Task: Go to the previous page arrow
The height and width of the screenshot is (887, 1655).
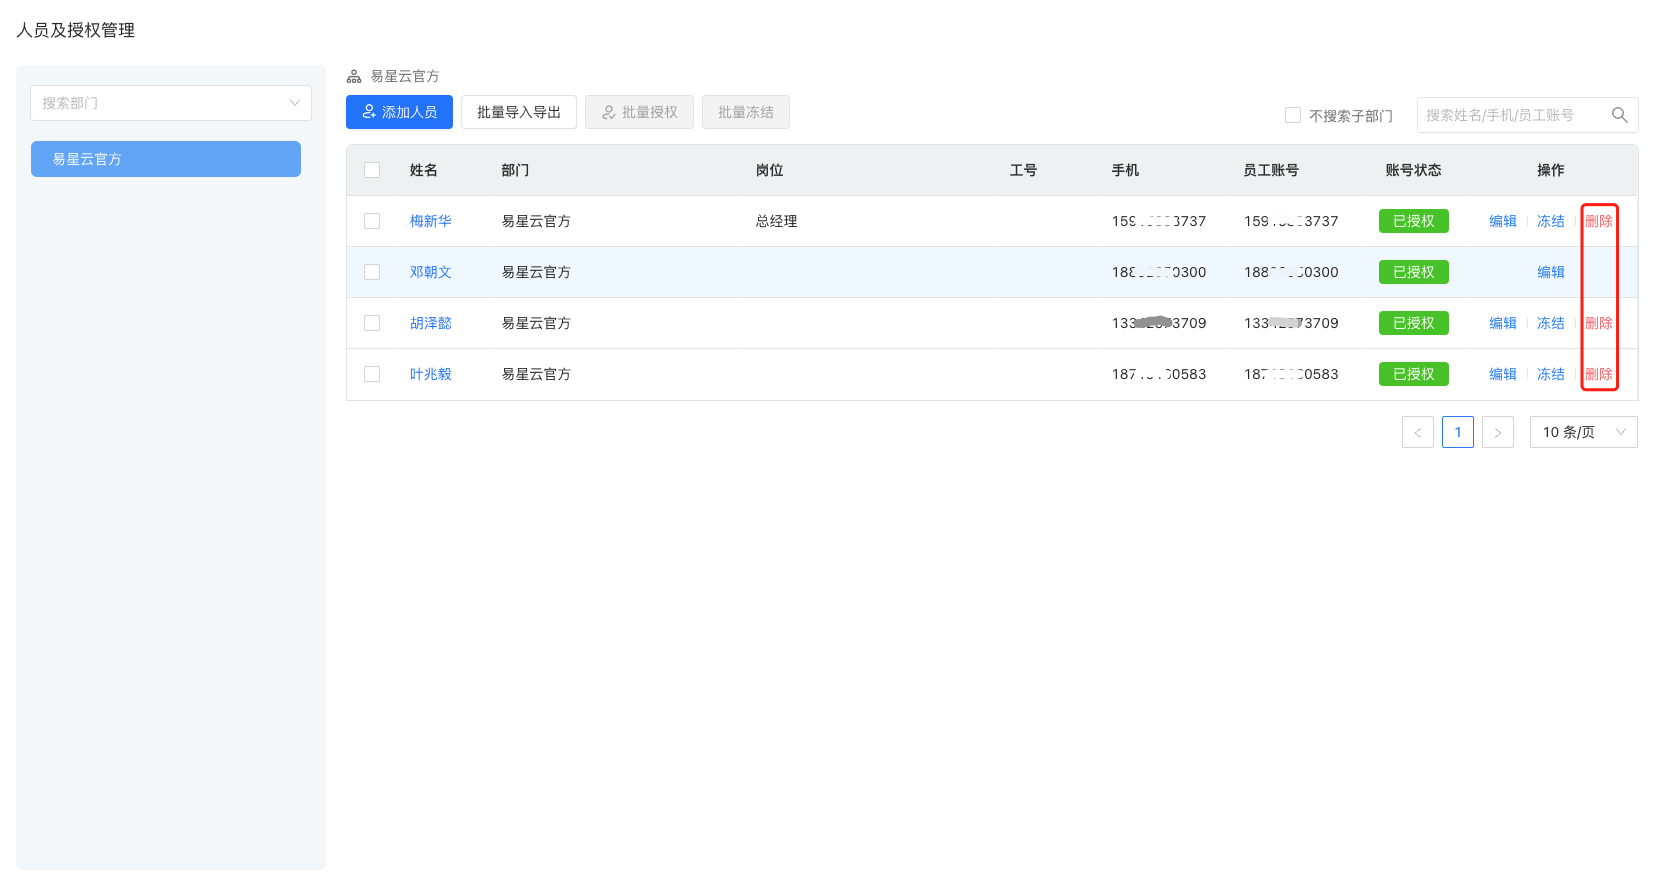Action: tap(1417, 432)
